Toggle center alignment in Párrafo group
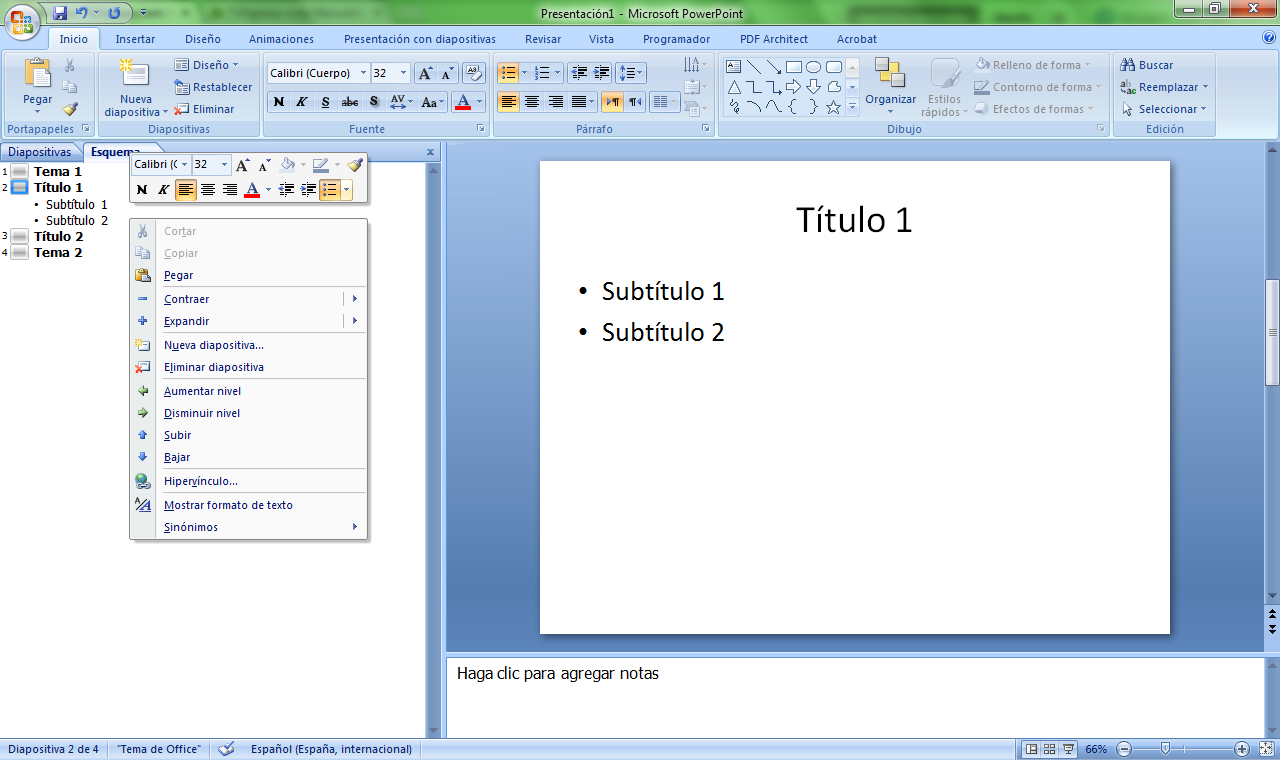1280x760 pixels. click(x=532, y=102)
